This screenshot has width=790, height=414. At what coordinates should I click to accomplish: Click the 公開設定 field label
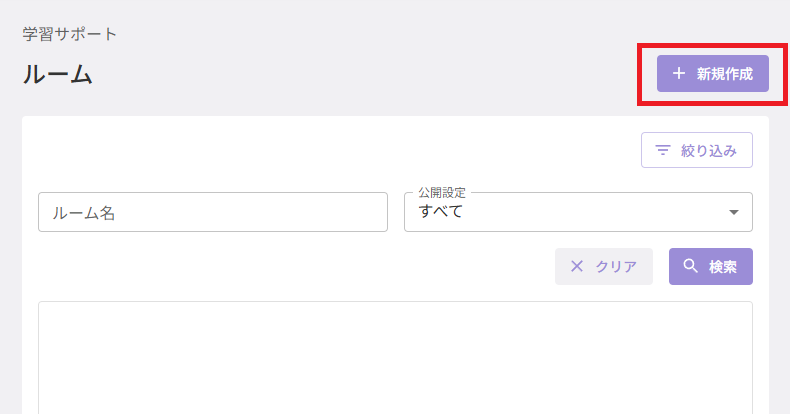442,192
